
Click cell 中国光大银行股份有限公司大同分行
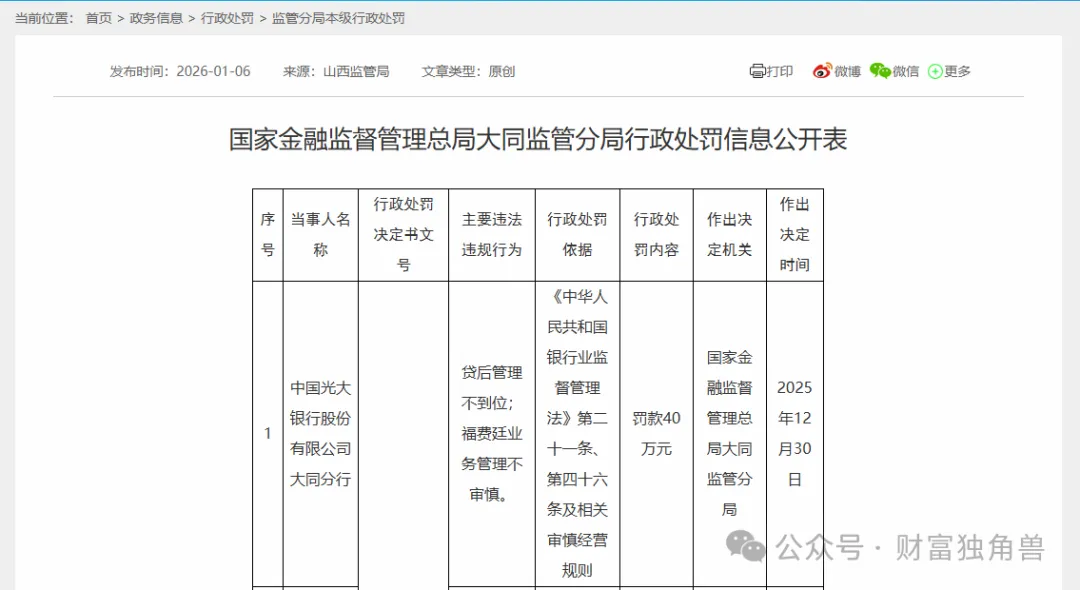tap(320, 434)
